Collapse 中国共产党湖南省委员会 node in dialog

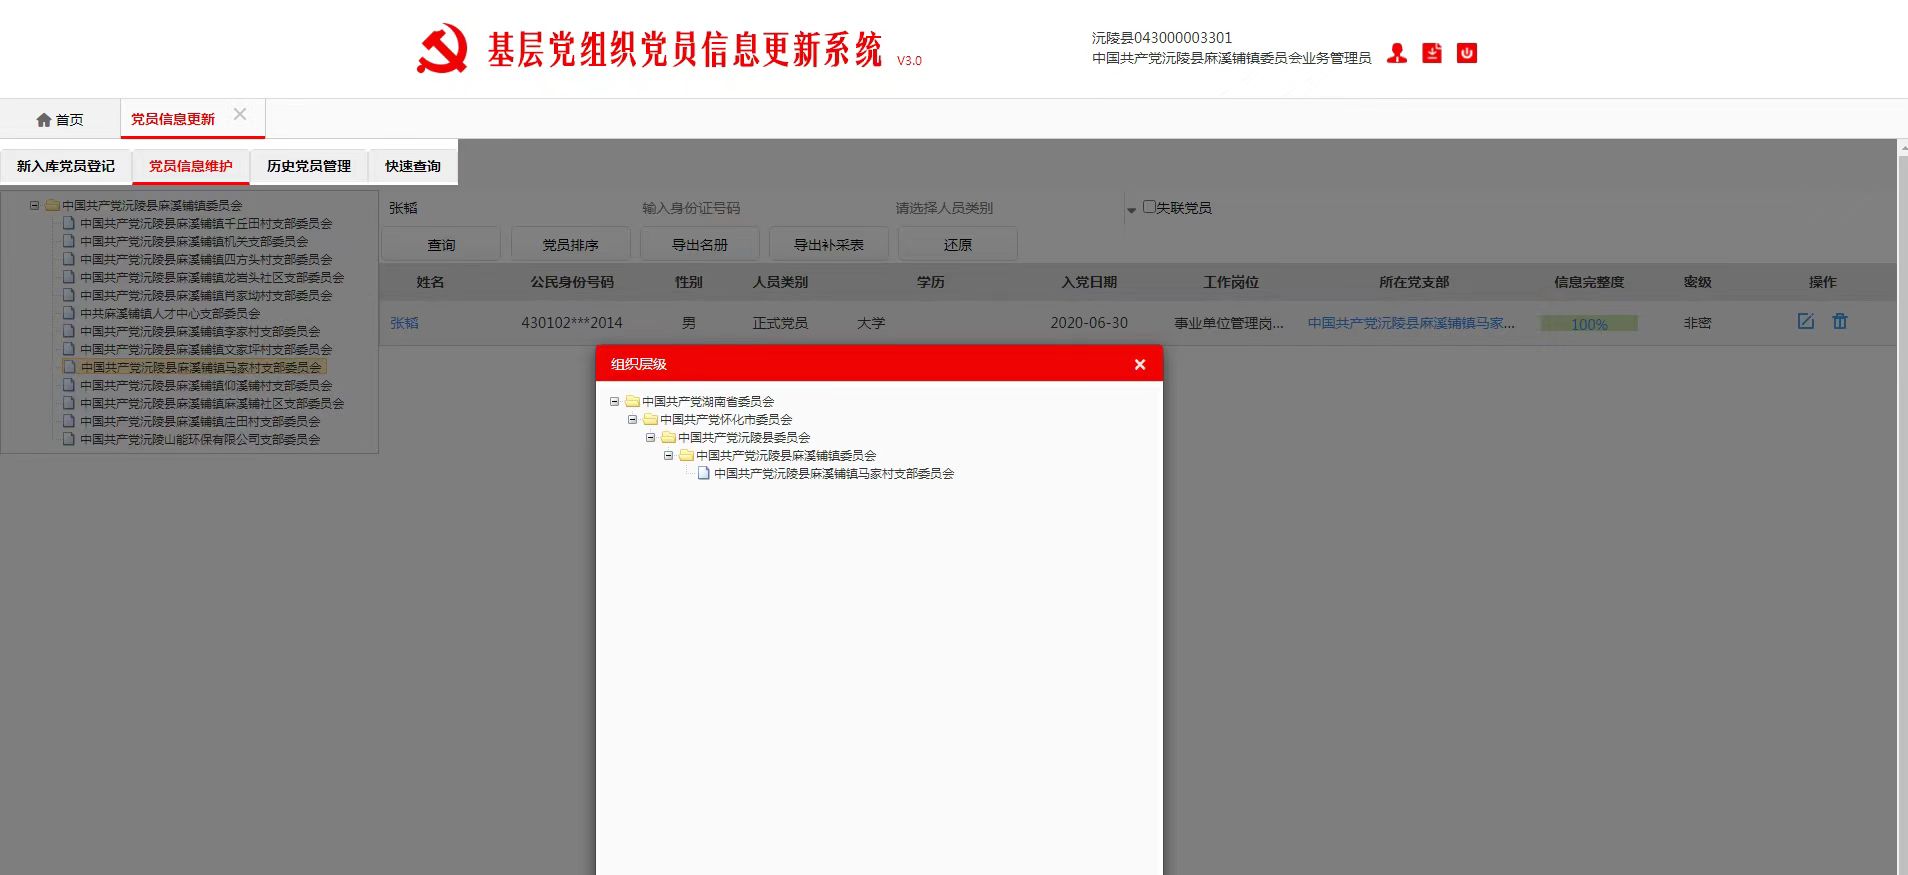(614, 402)
